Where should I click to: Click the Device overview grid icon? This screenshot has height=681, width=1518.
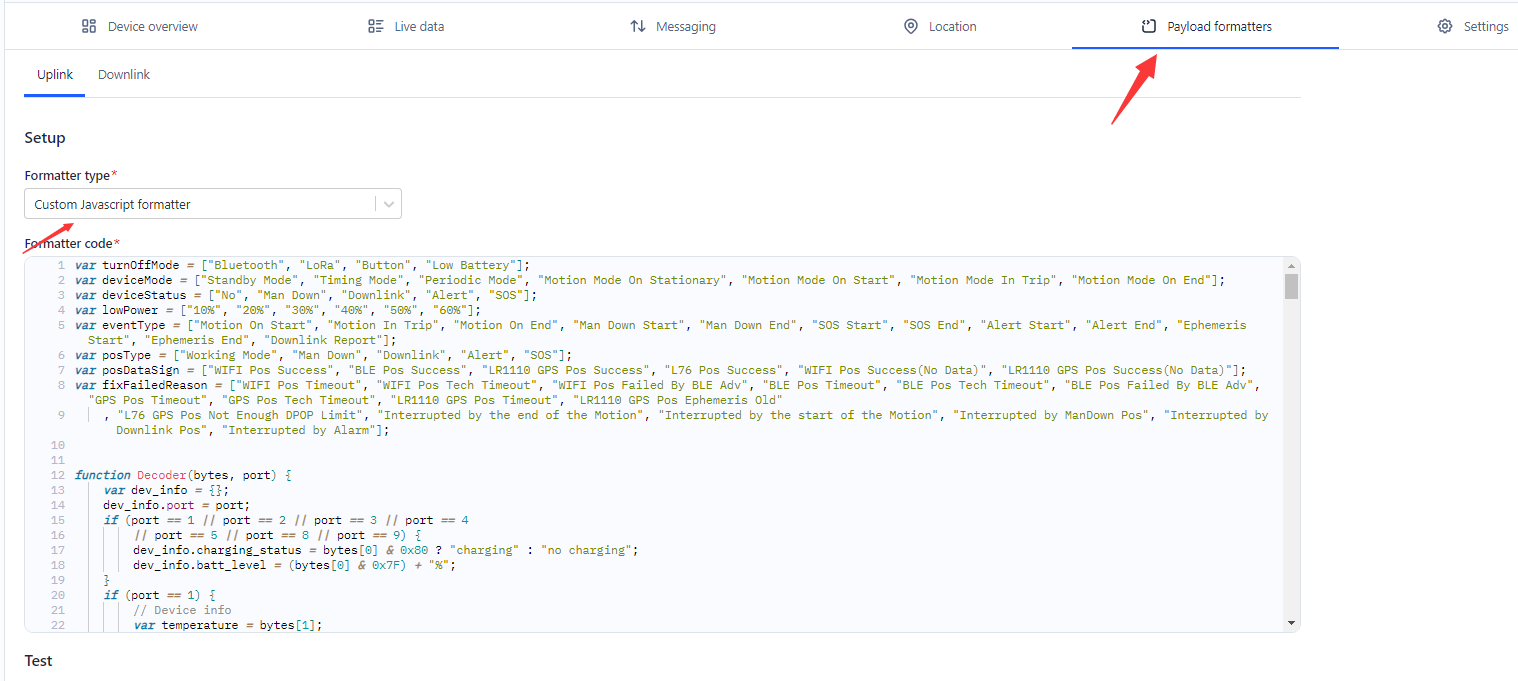(89, 26)
